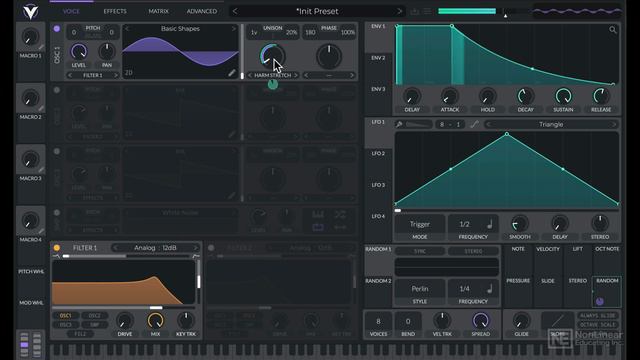
Task: Click the Filter 1 Mix knob
Action: coord(155,321)
